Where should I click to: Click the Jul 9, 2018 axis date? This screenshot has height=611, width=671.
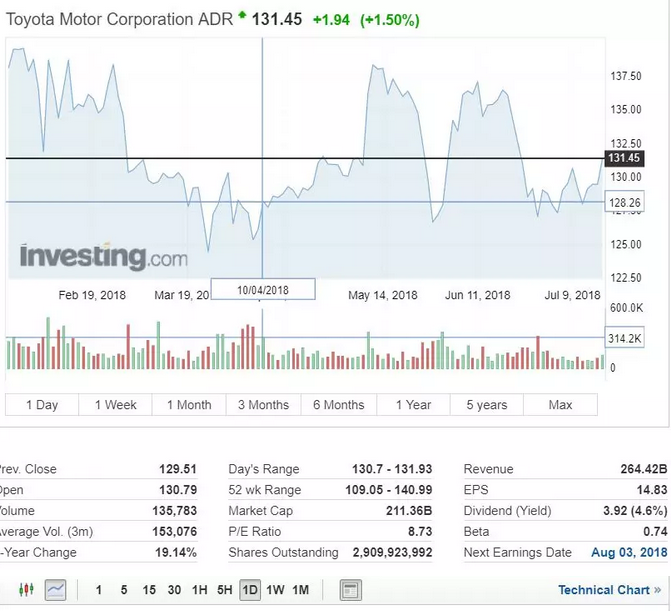(x=573, y=295)
